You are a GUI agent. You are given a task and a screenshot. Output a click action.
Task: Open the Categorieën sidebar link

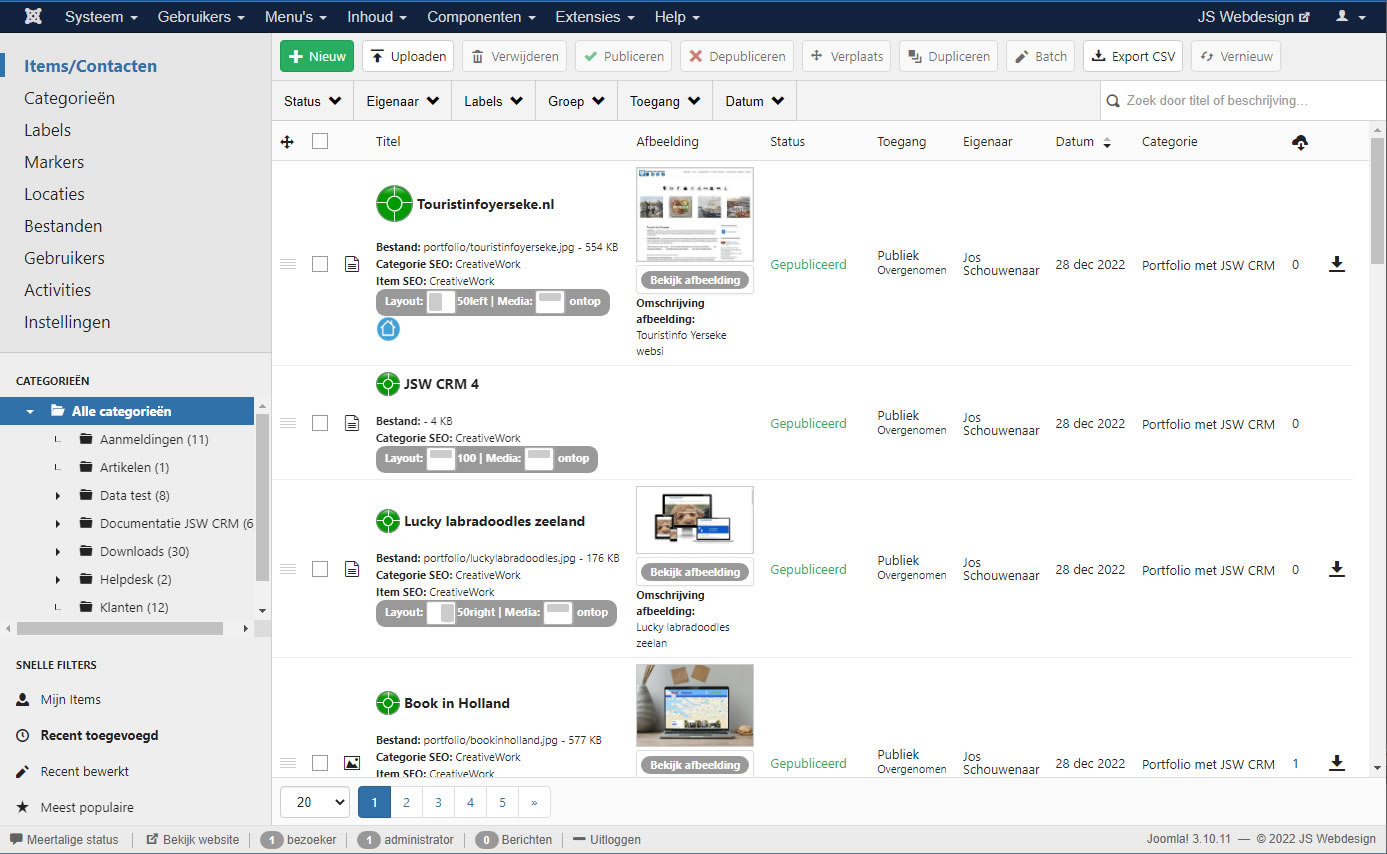coord(69,98)
